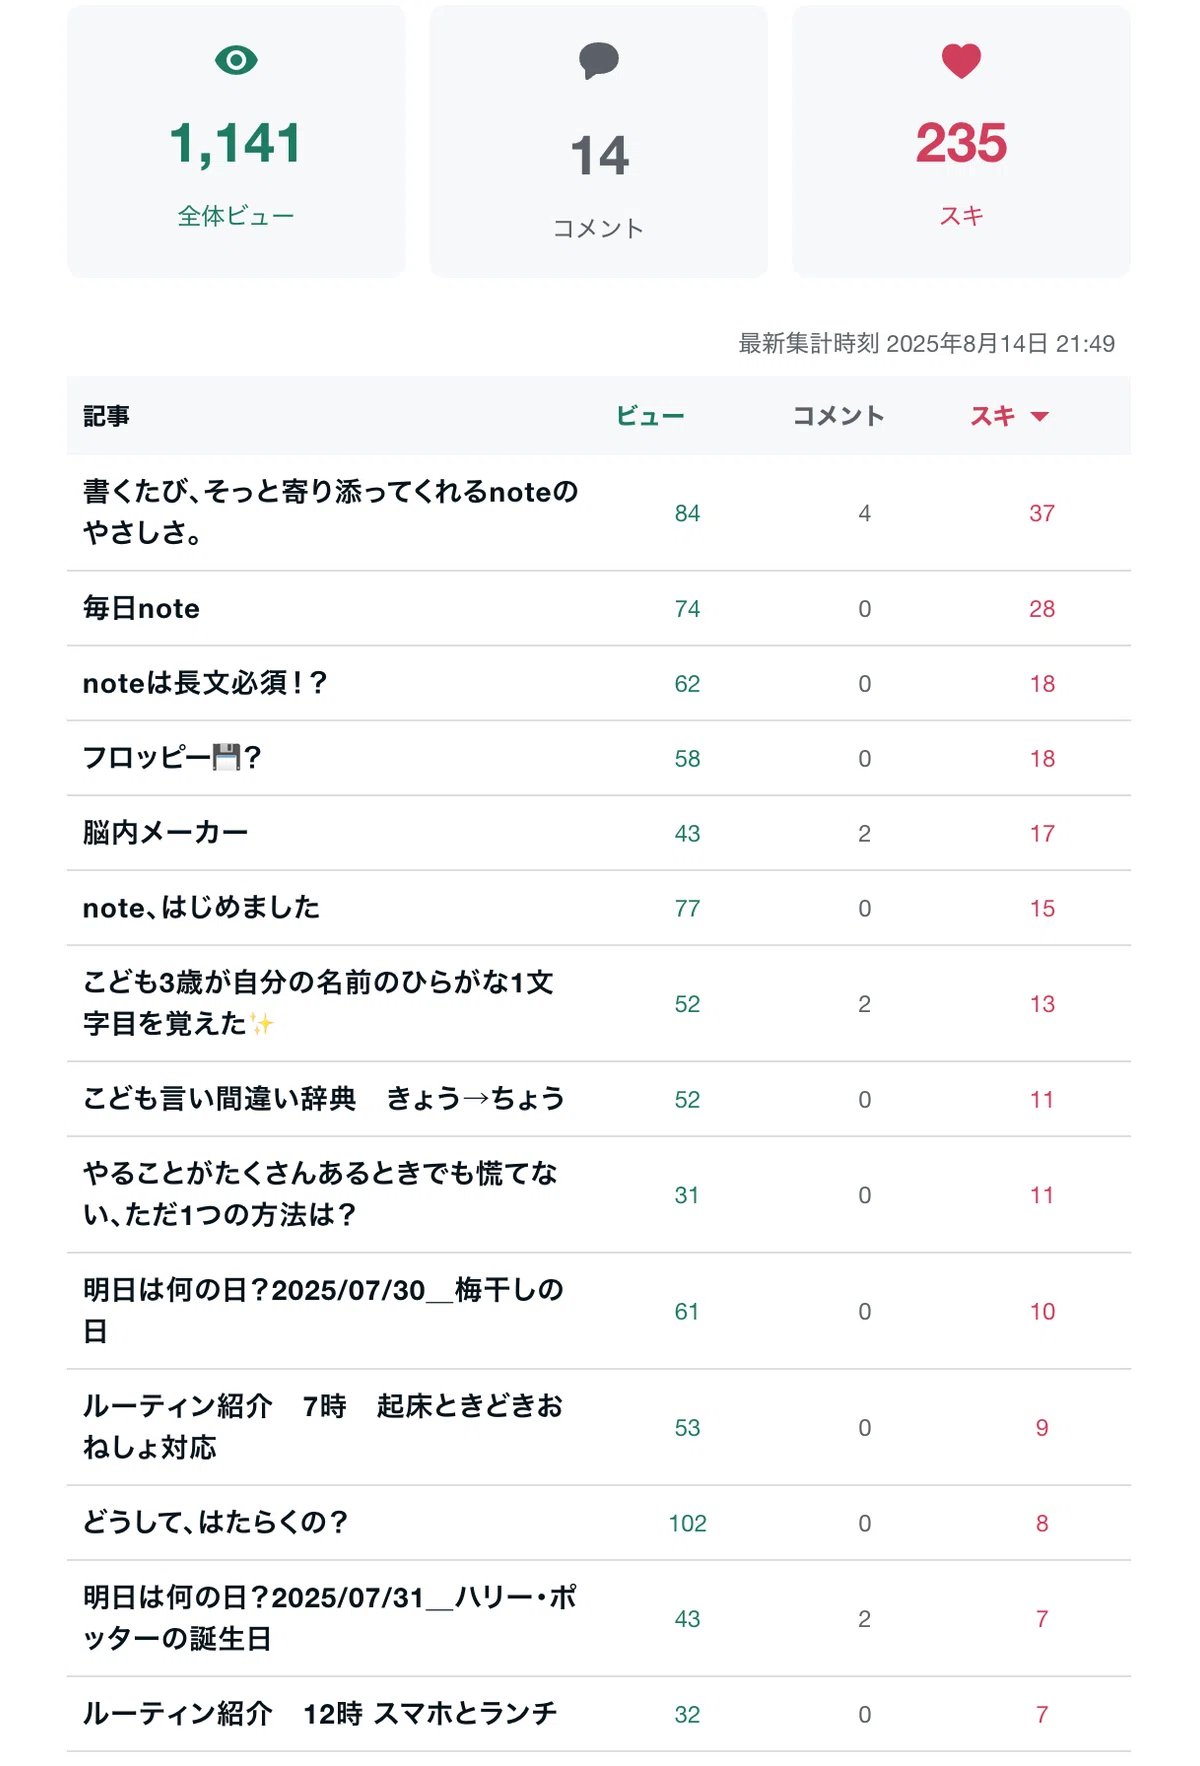Image resolution: width=1200 pixels, height=1766 pixels.
Task: Select the スキ 235 summary card
Action: [961, 141]
